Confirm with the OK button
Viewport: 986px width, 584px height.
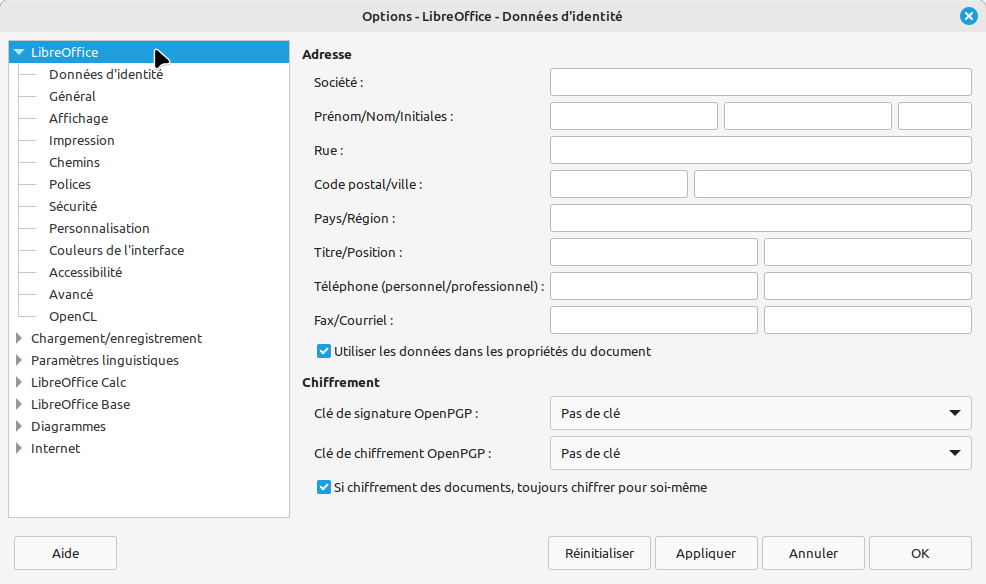(x=920, y=553)
